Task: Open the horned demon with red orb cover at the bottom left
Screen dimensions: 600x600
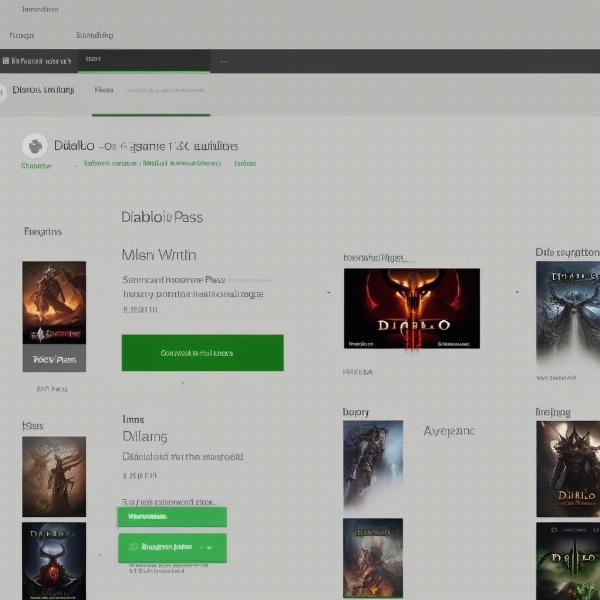Action: pos(54,561)
